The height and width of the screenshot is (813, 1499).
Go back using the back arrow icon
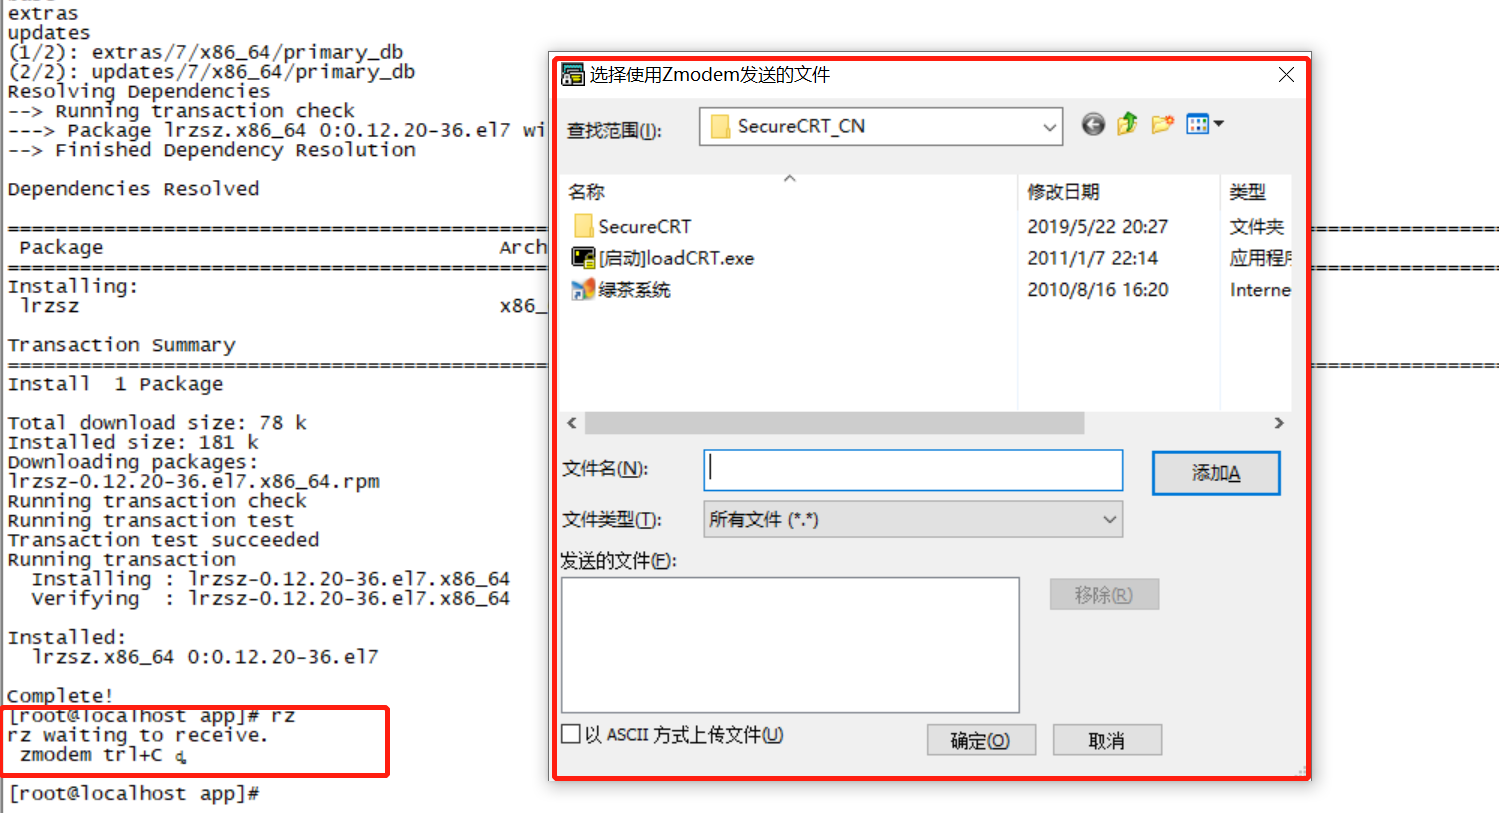(1093, 124)
